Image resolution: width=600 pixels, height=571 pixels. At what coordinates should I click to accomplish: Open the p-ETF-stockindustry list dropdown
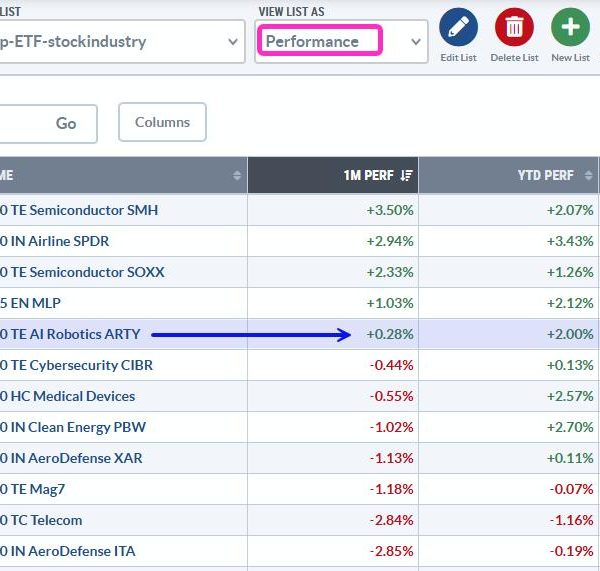[122, 41]
